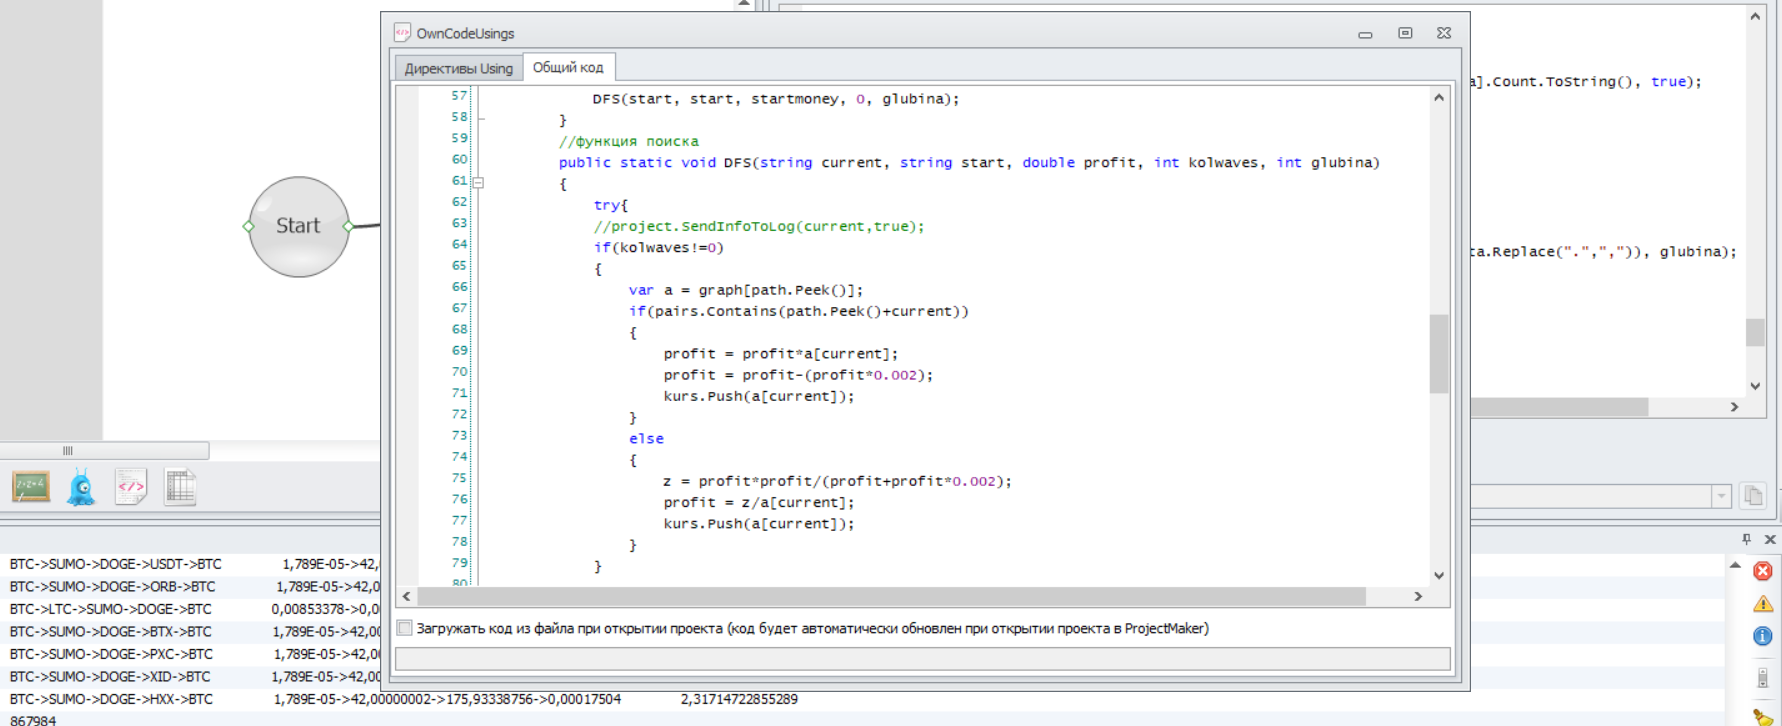This screenshot has height=726, width=1782.
Task: Click the code line 'profit = z/a[current];'
Action: tap(759, 502)
